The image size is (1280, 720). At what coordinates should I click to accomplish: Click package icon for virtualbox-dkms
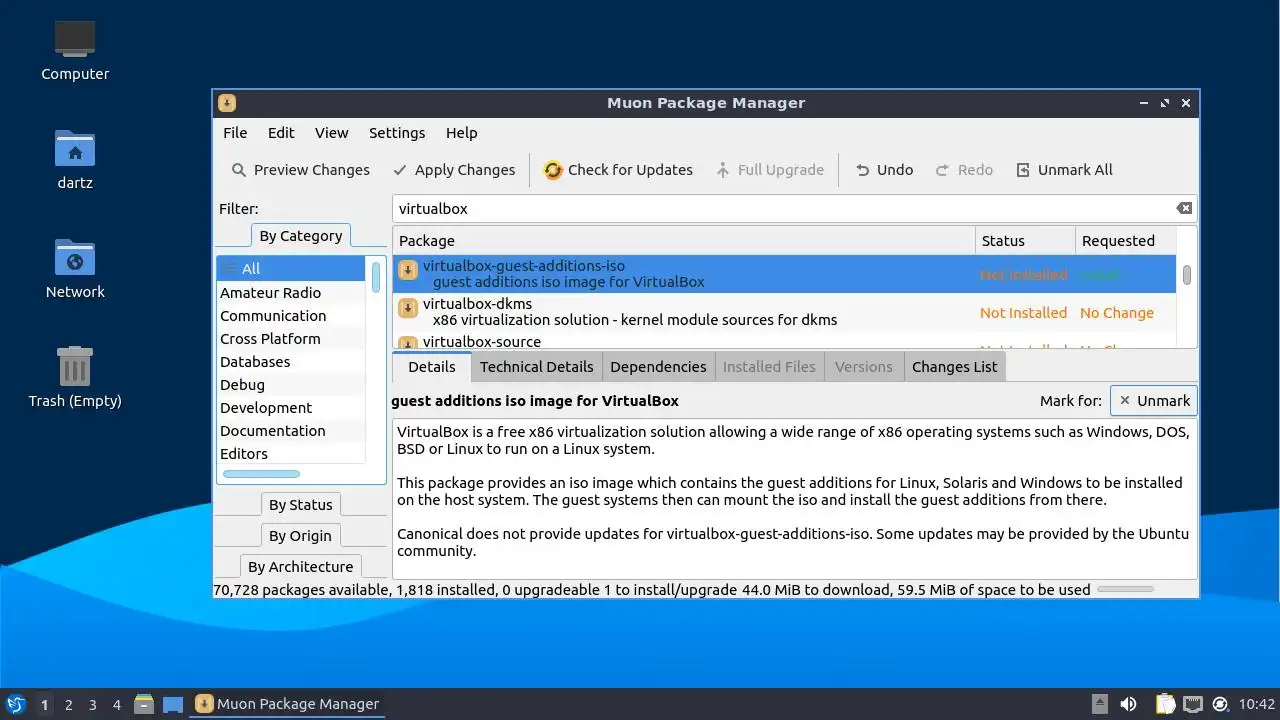(408, 308)
